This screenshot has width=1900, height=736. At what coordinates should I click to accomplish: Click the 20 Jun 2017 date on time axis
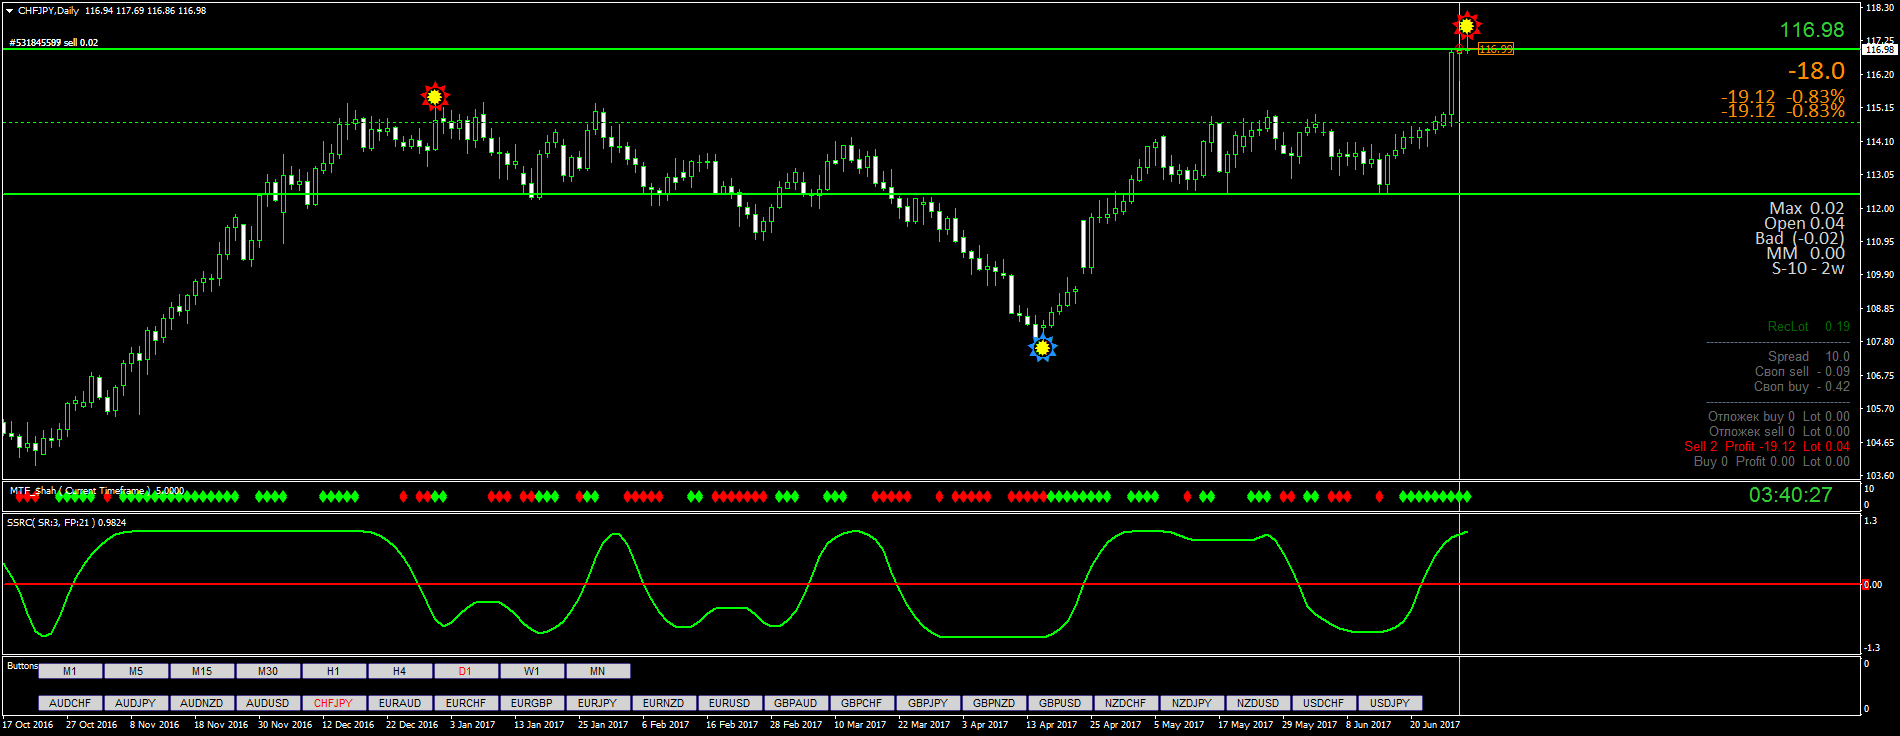[1435, 725]
